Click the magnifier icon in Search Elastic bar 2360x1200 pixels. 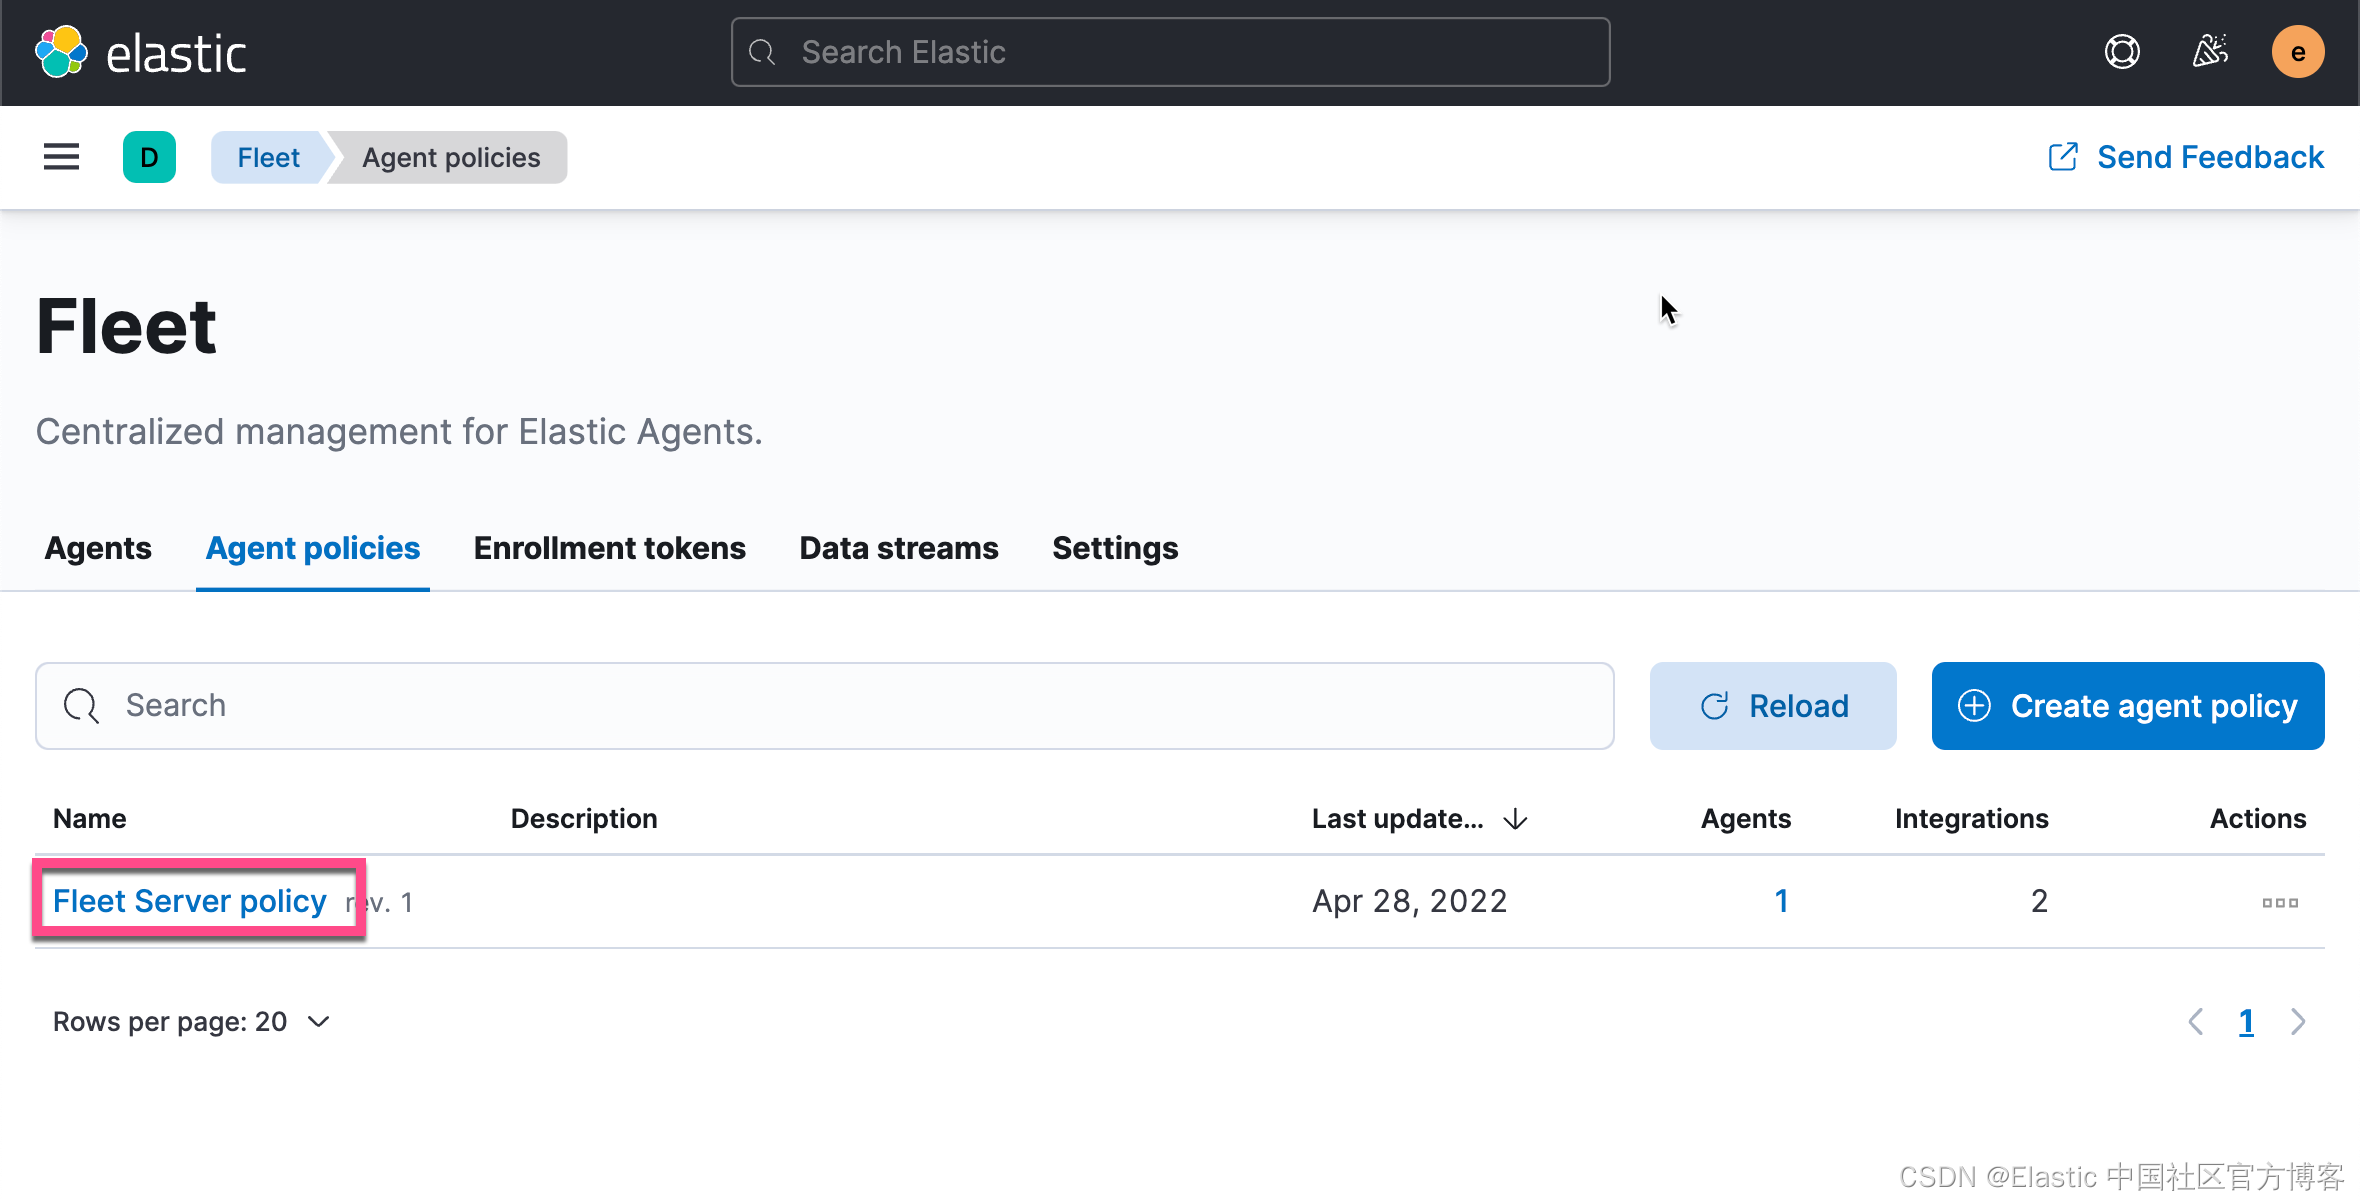(x=763, y=52)
